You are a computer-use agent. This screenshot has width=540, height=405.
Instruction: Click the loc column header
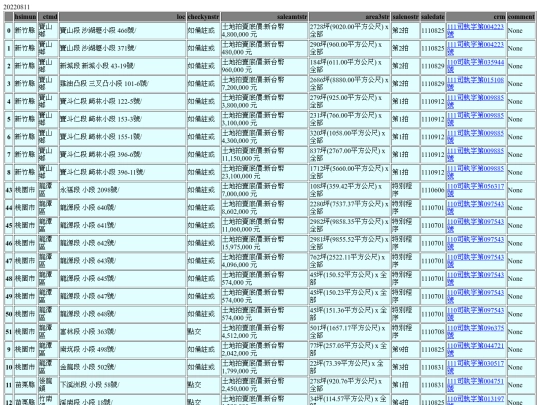click(123, 17)
